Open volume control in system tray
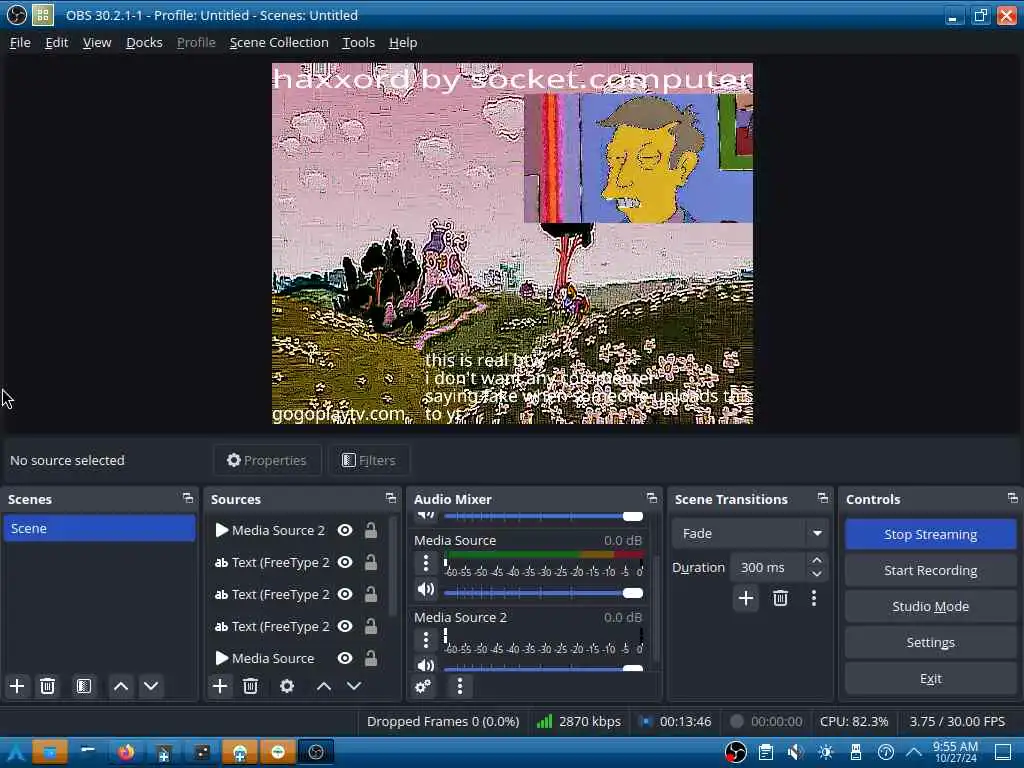 [x=795, y=752]
